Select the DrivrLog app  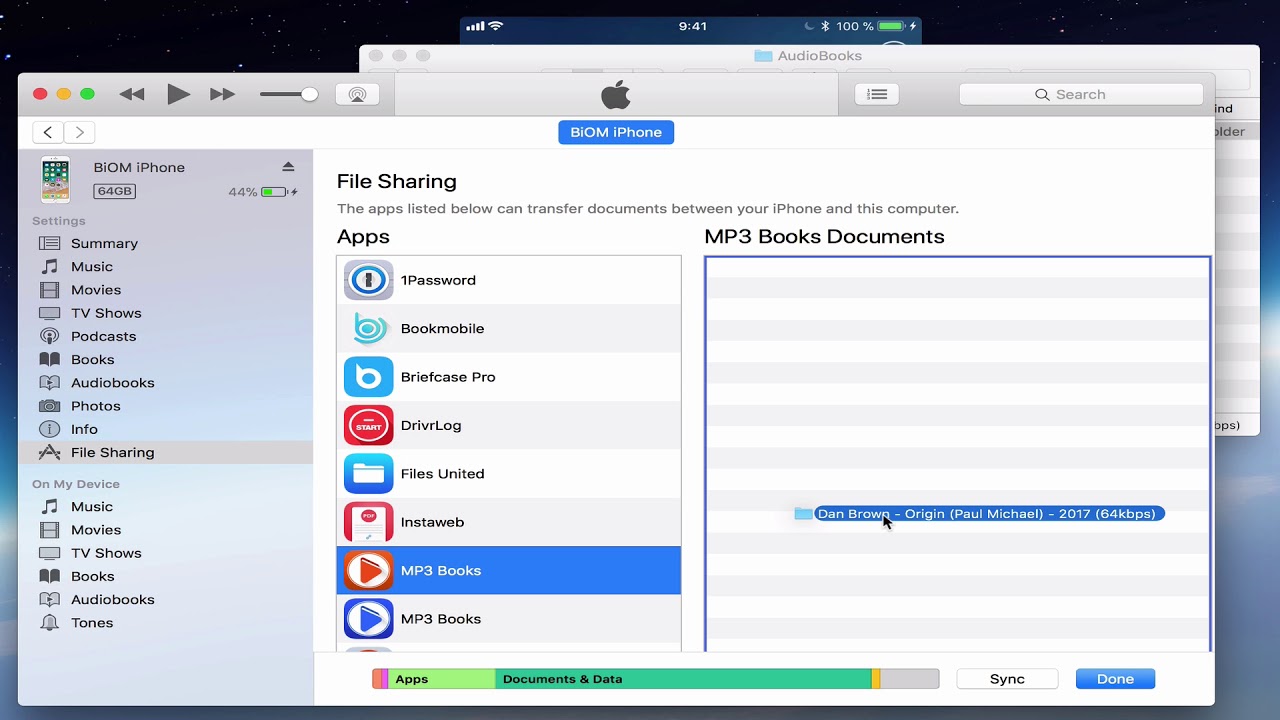point(509,425)
